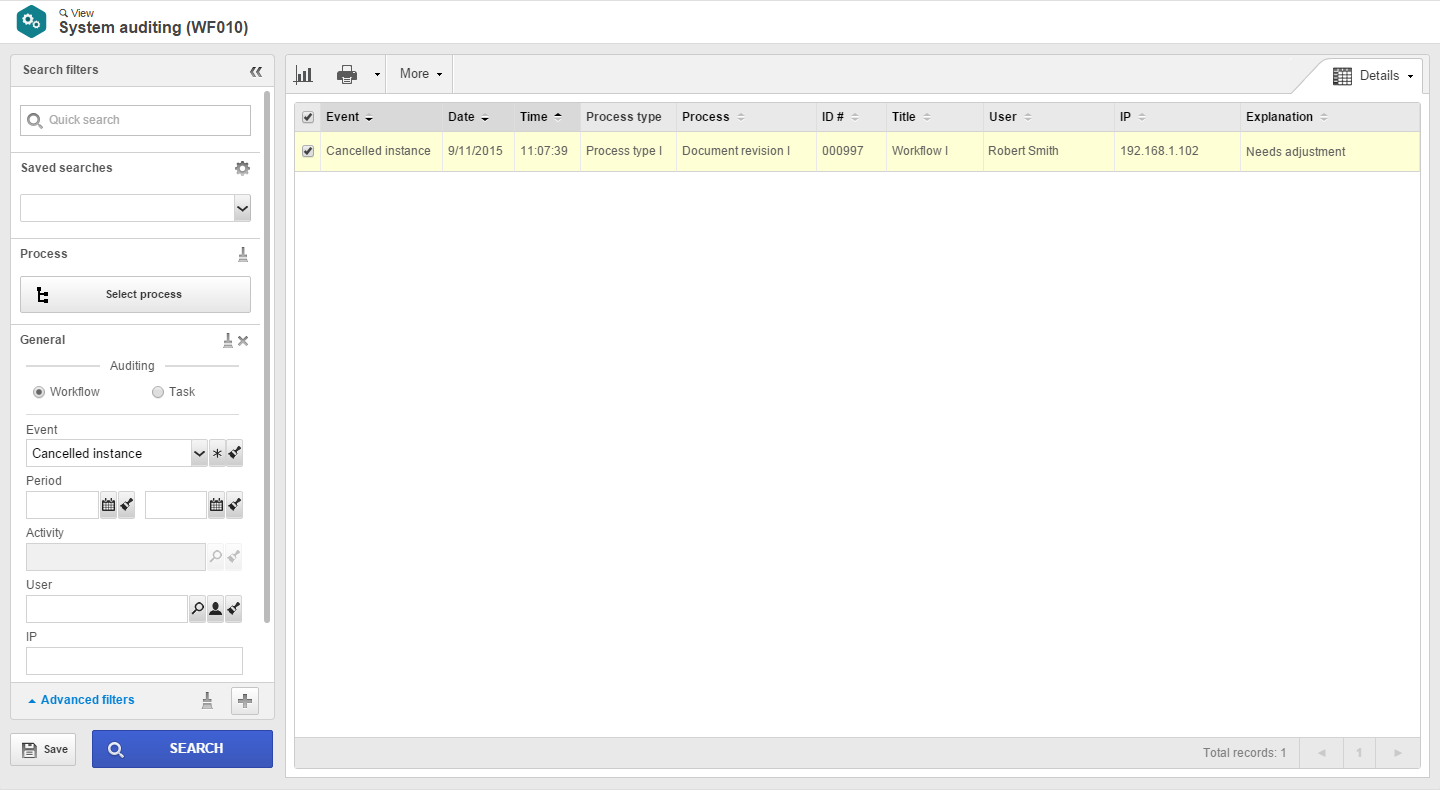1440x790 pixels.
Task: Toggle the select-all checkbox in the table header
Action: pyautogui.click(x=308, y=117)
